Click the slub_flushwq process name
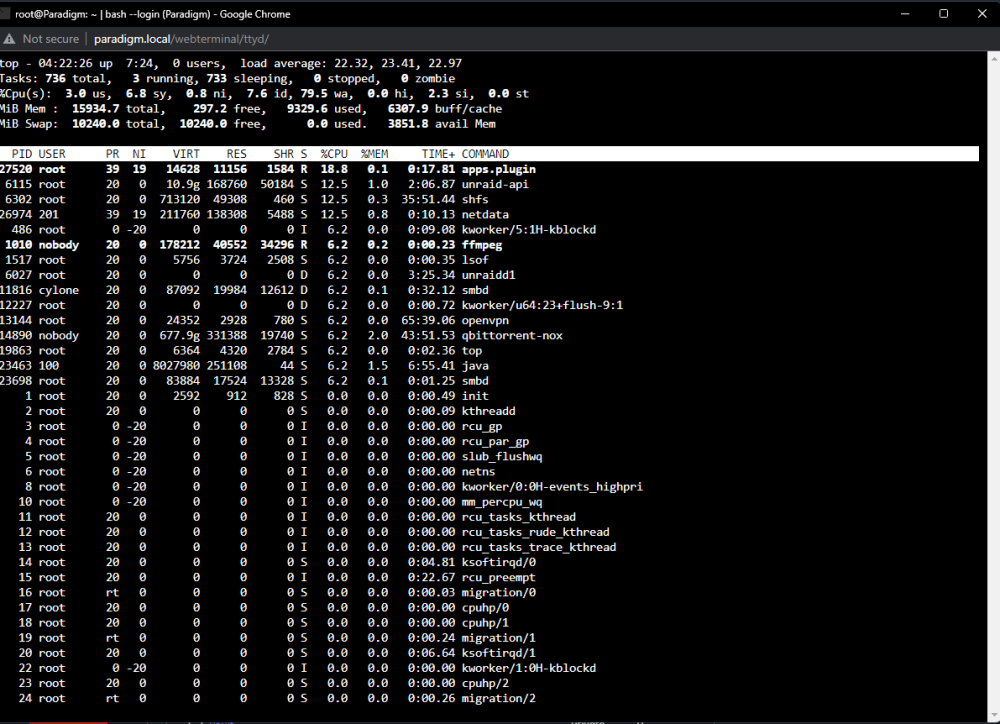 coord(502,457)
